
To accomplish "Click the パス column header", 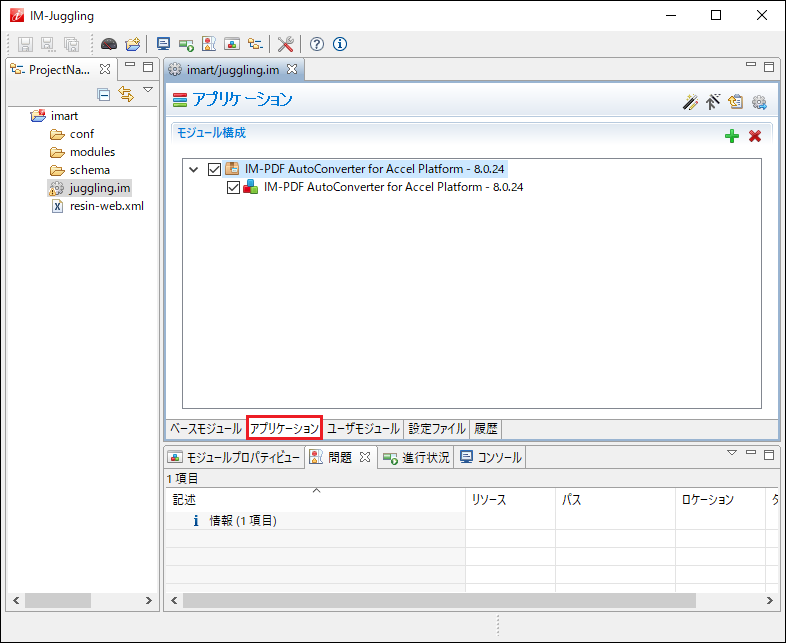I will pyautogui.click(x=615, y=499).
